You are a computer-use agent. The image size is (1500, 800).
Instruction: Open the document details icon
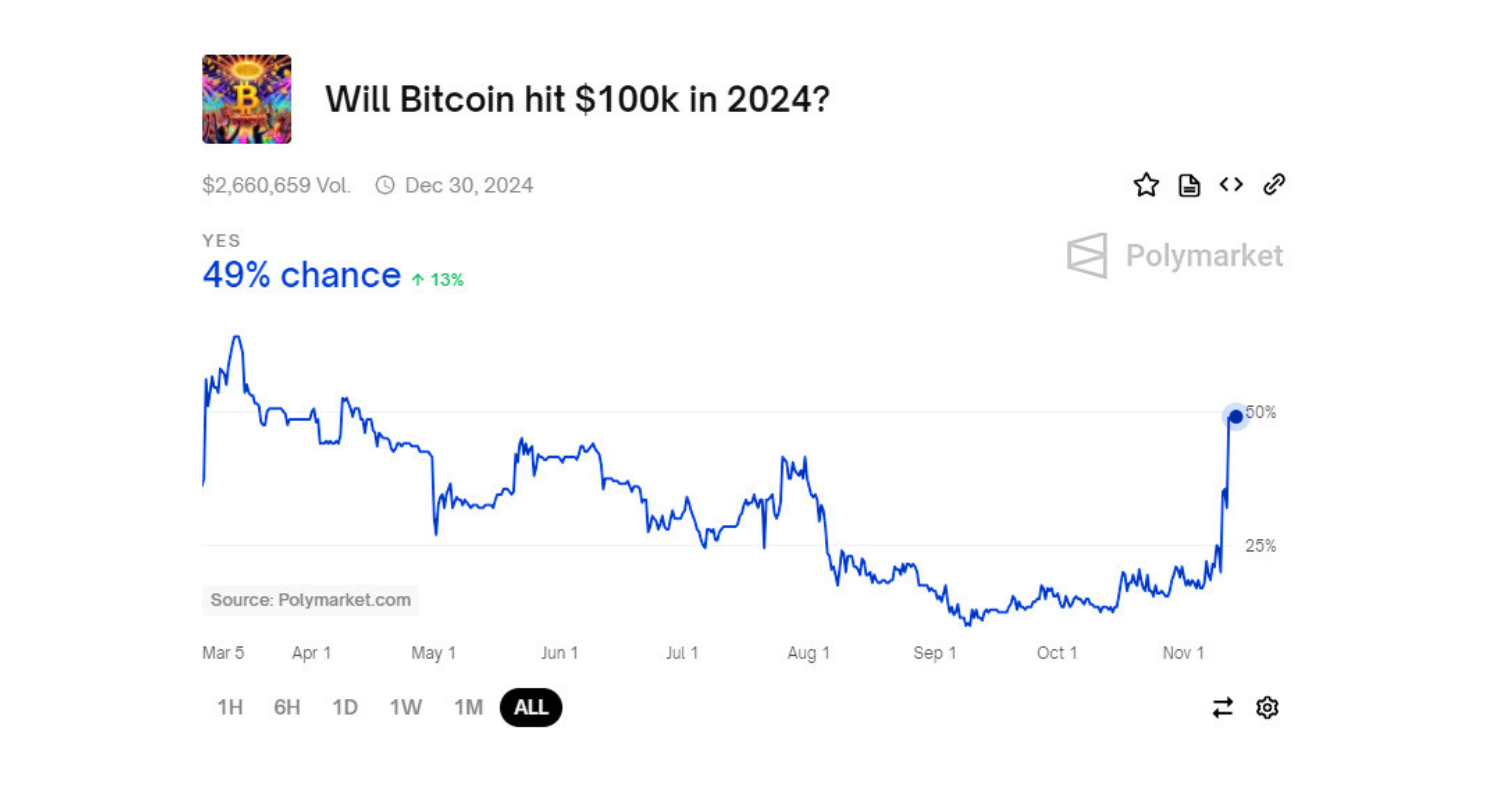[x=1189, y=185]
